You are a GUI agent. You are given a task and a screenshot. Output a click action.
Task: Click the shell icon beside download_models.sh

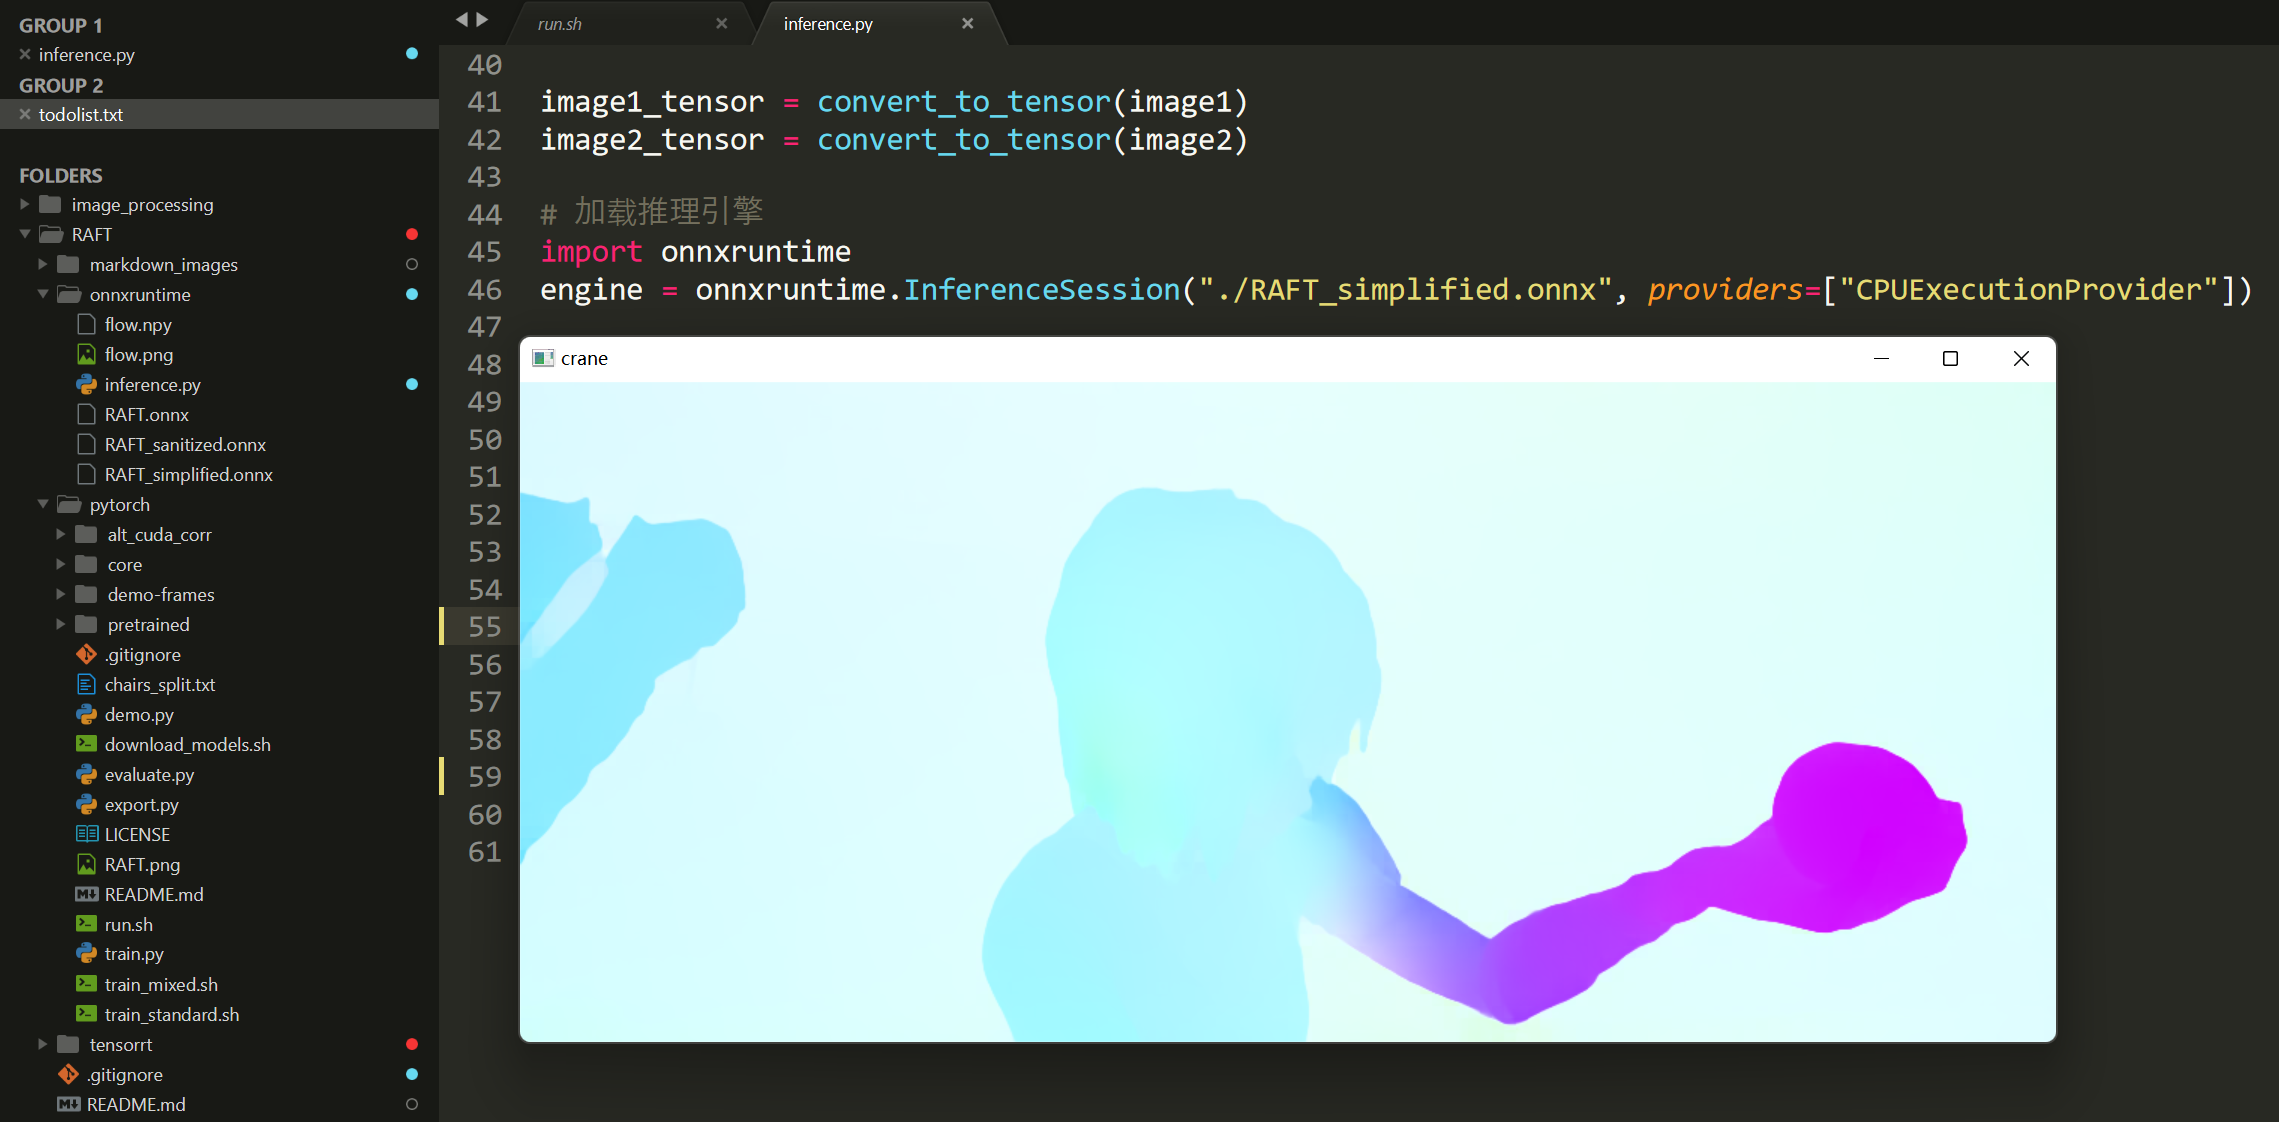86,744
